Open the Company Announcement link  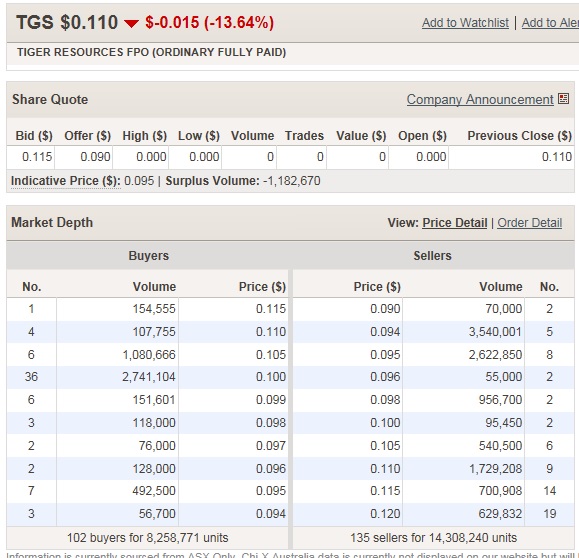click(x=480, y=99)
